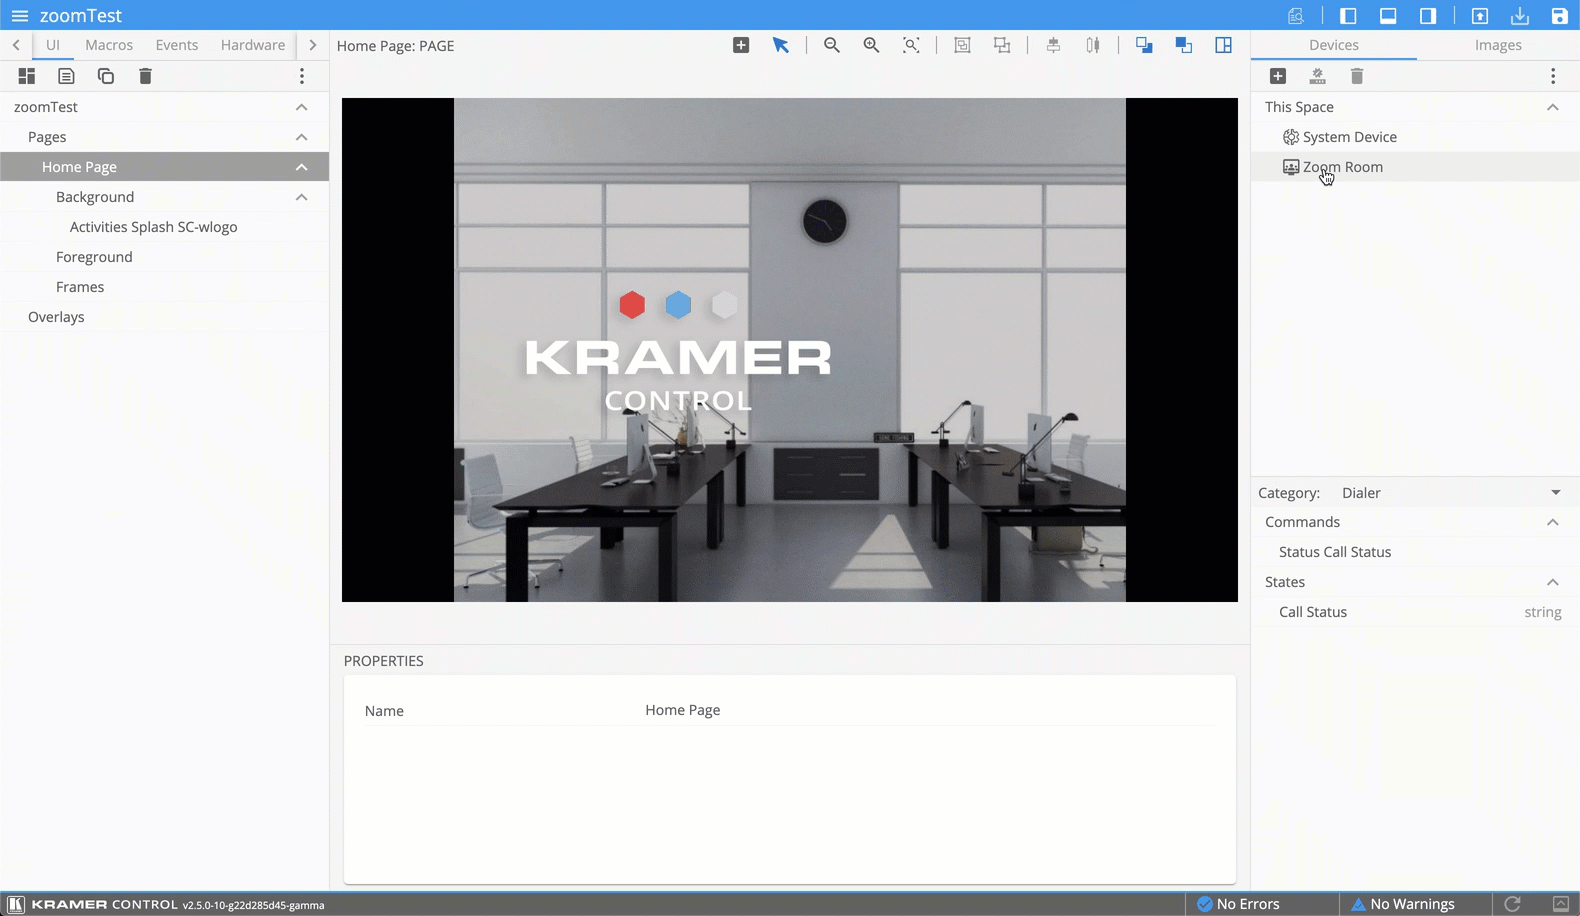1580x916 pixels.
Task: Collapse the States section
Action: point(1553,582)
